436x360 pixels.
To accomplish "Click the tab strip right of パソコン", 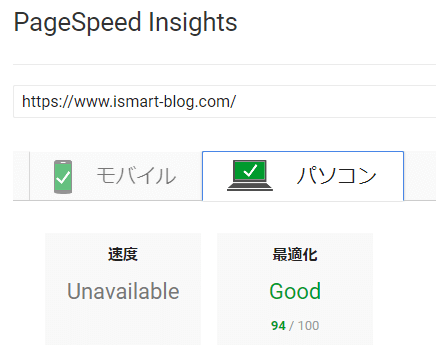I will [420, 176].
